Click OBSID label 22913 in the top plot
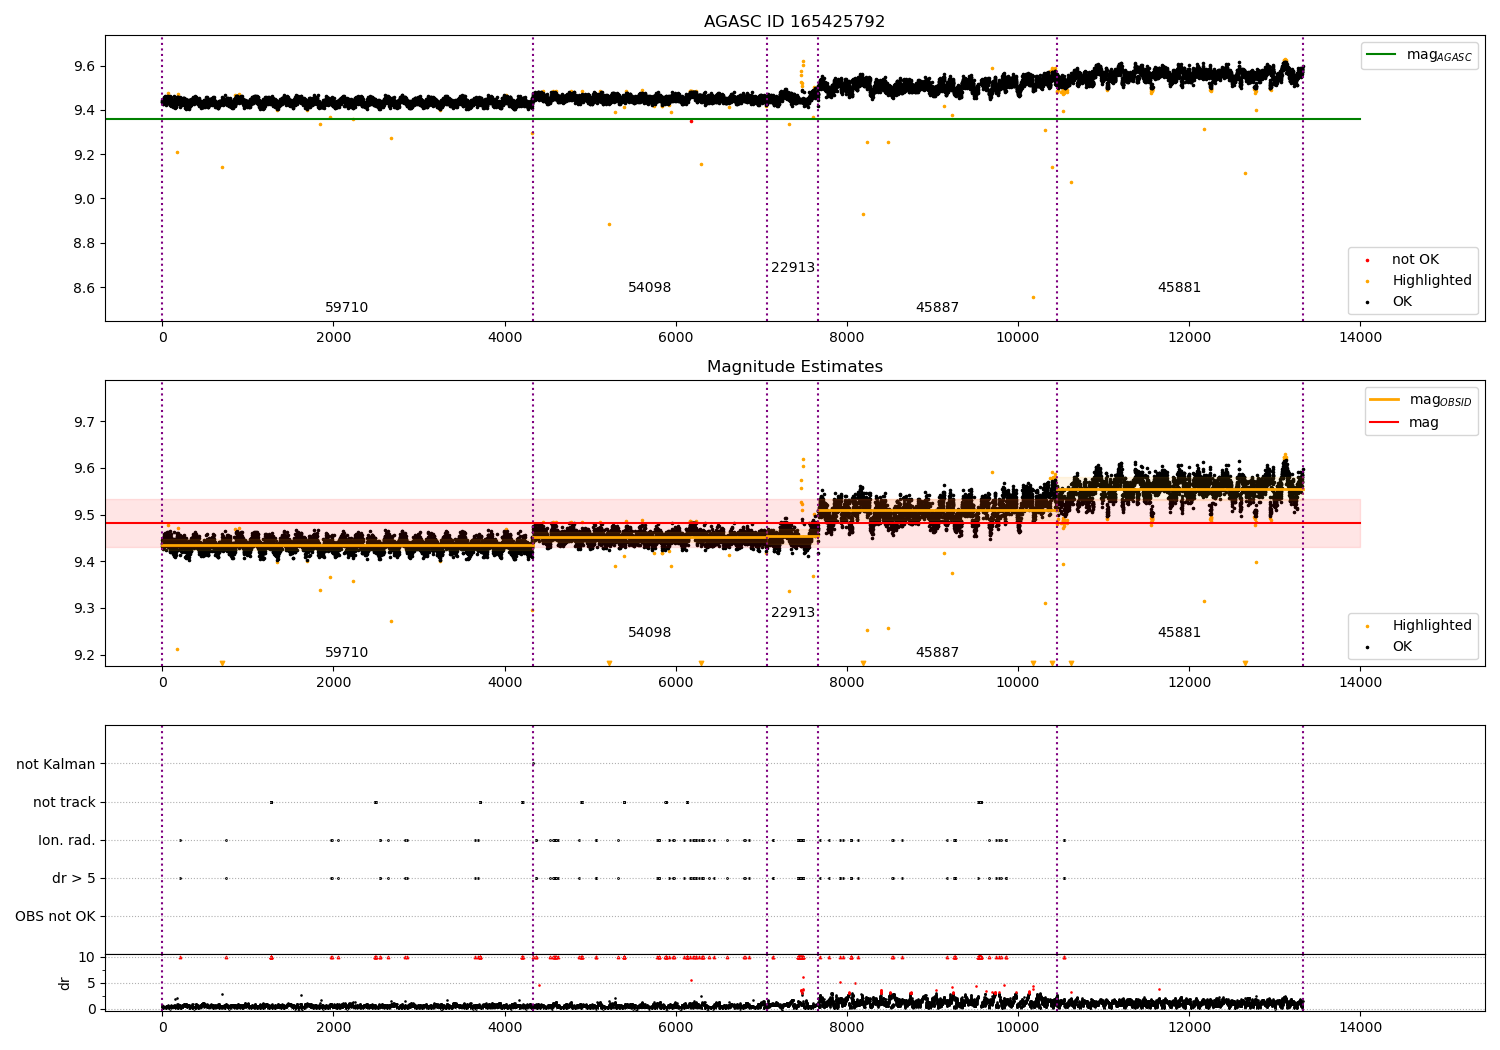The width and height of the screenshot is (1500, 1050). pos(792,267)
